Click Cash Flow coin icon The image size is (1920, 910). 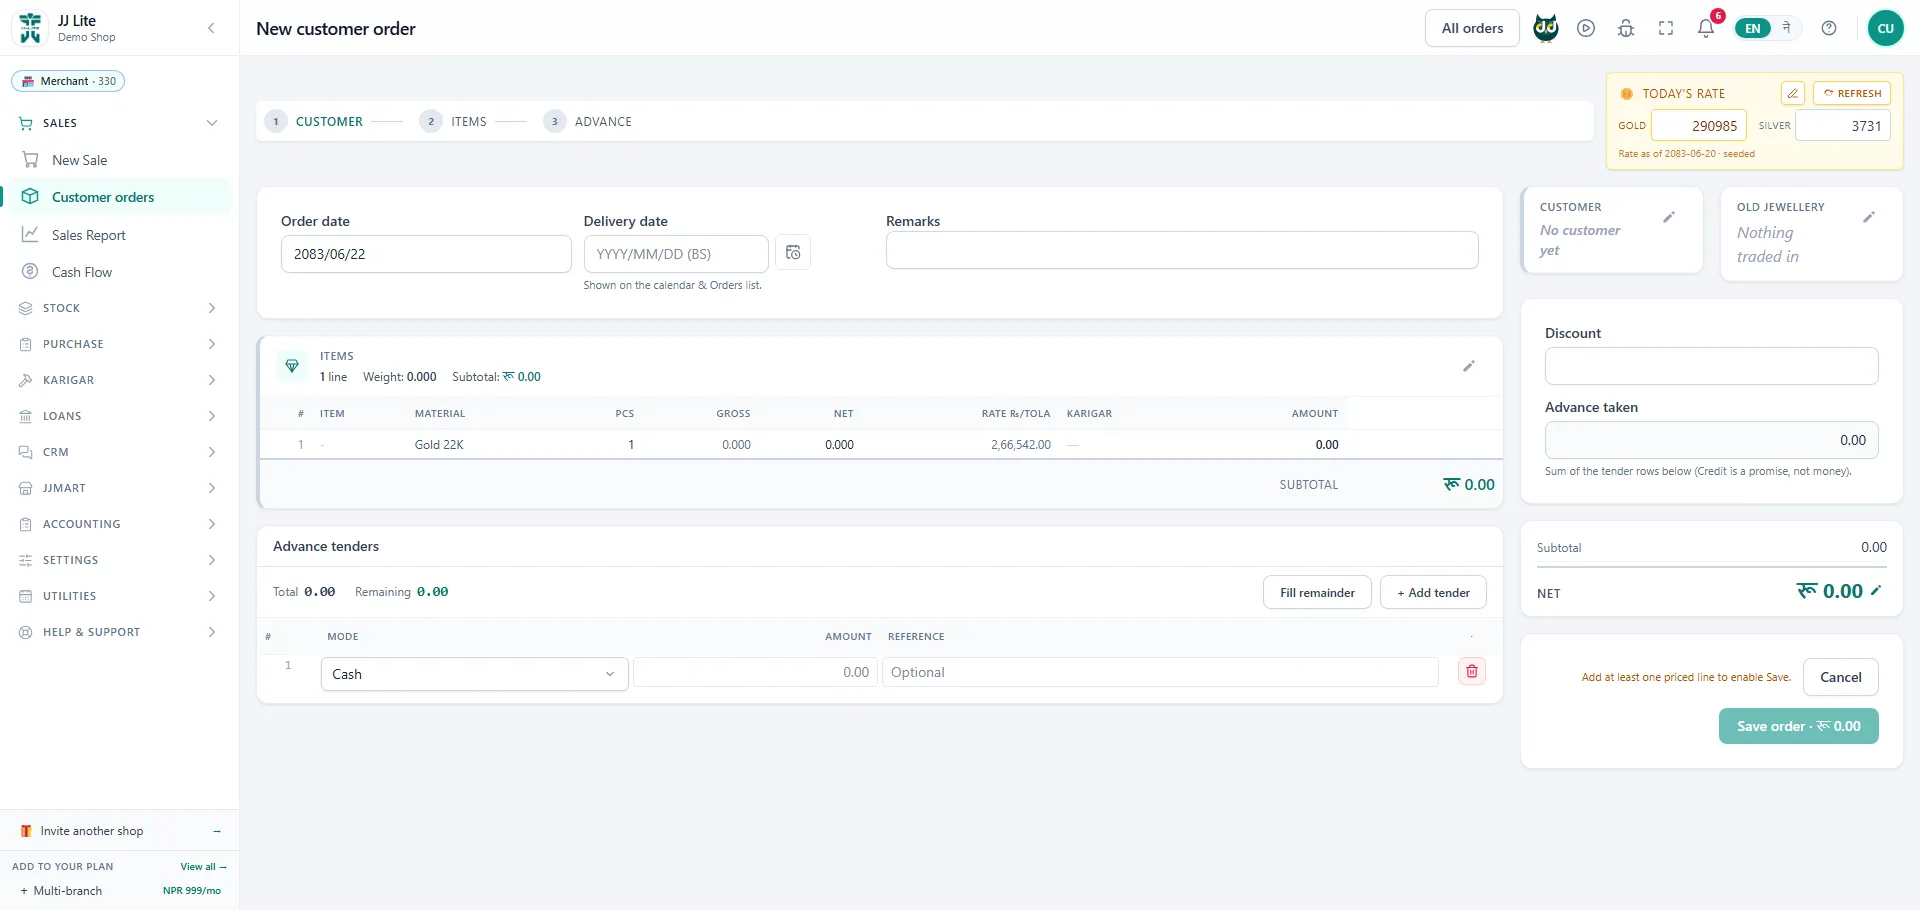[31, 271]
